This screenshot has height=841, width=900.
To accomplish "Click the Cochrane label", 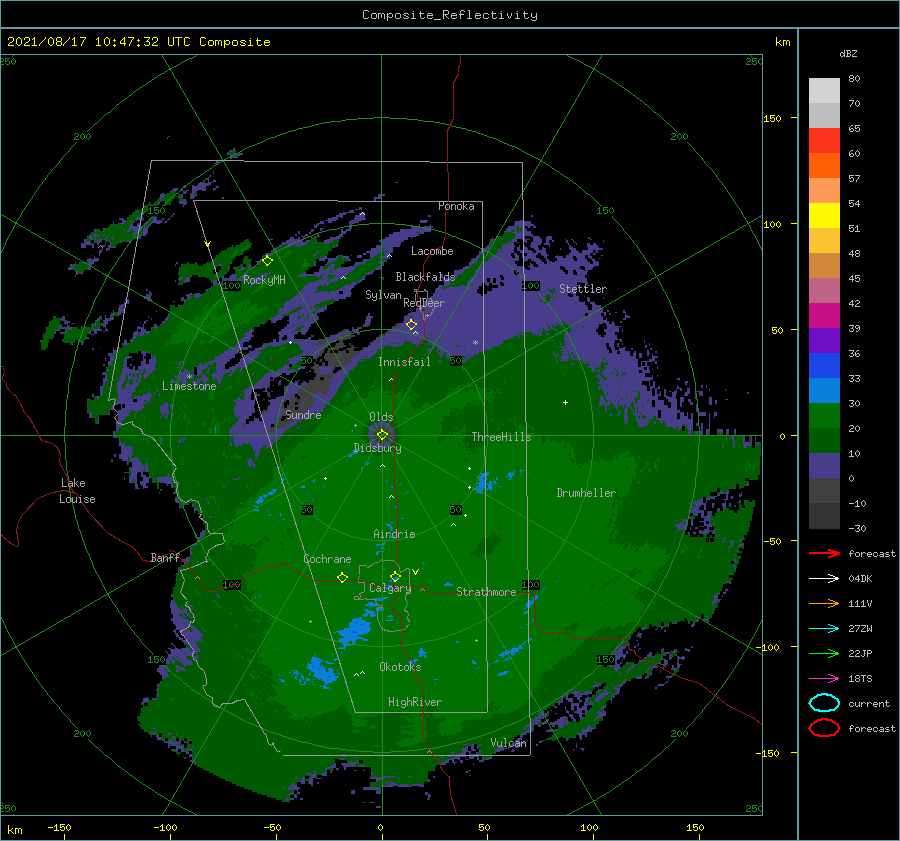I will pyautogui.click(x=327, y=559).
